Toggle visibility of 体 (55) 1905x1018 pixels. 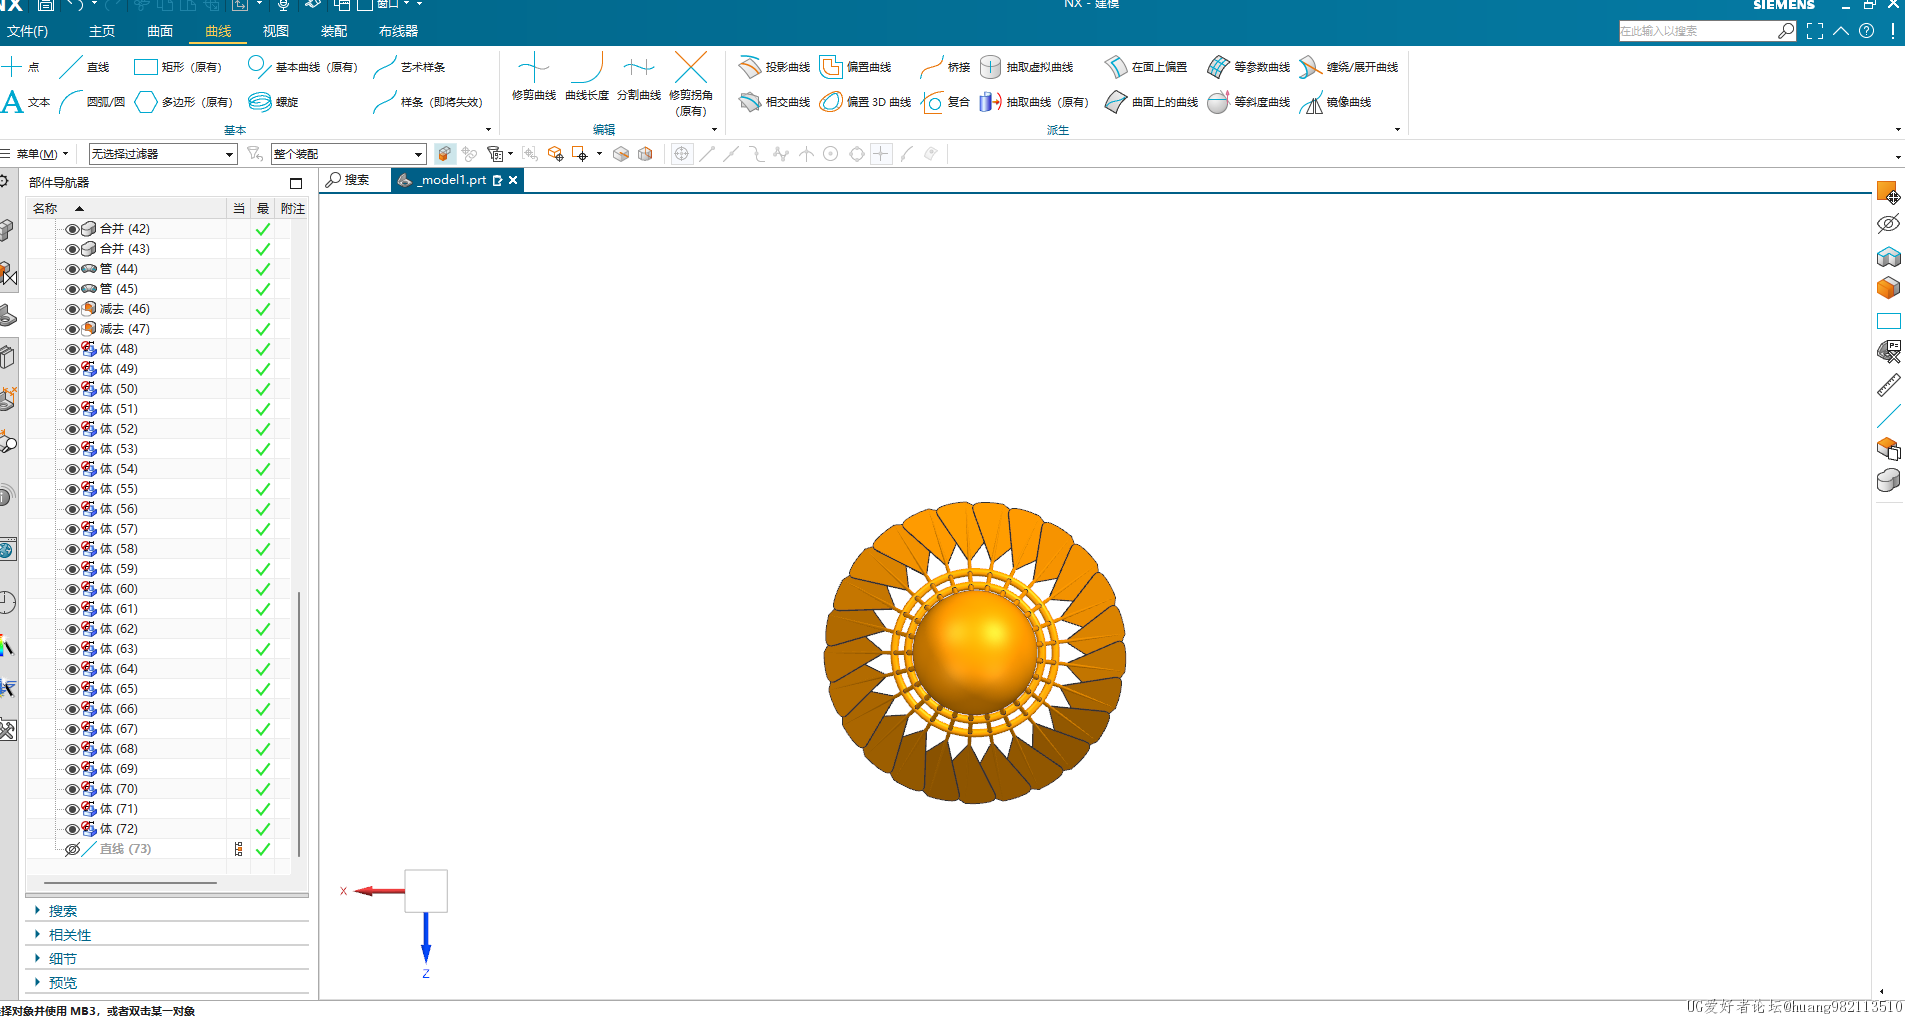72,489
